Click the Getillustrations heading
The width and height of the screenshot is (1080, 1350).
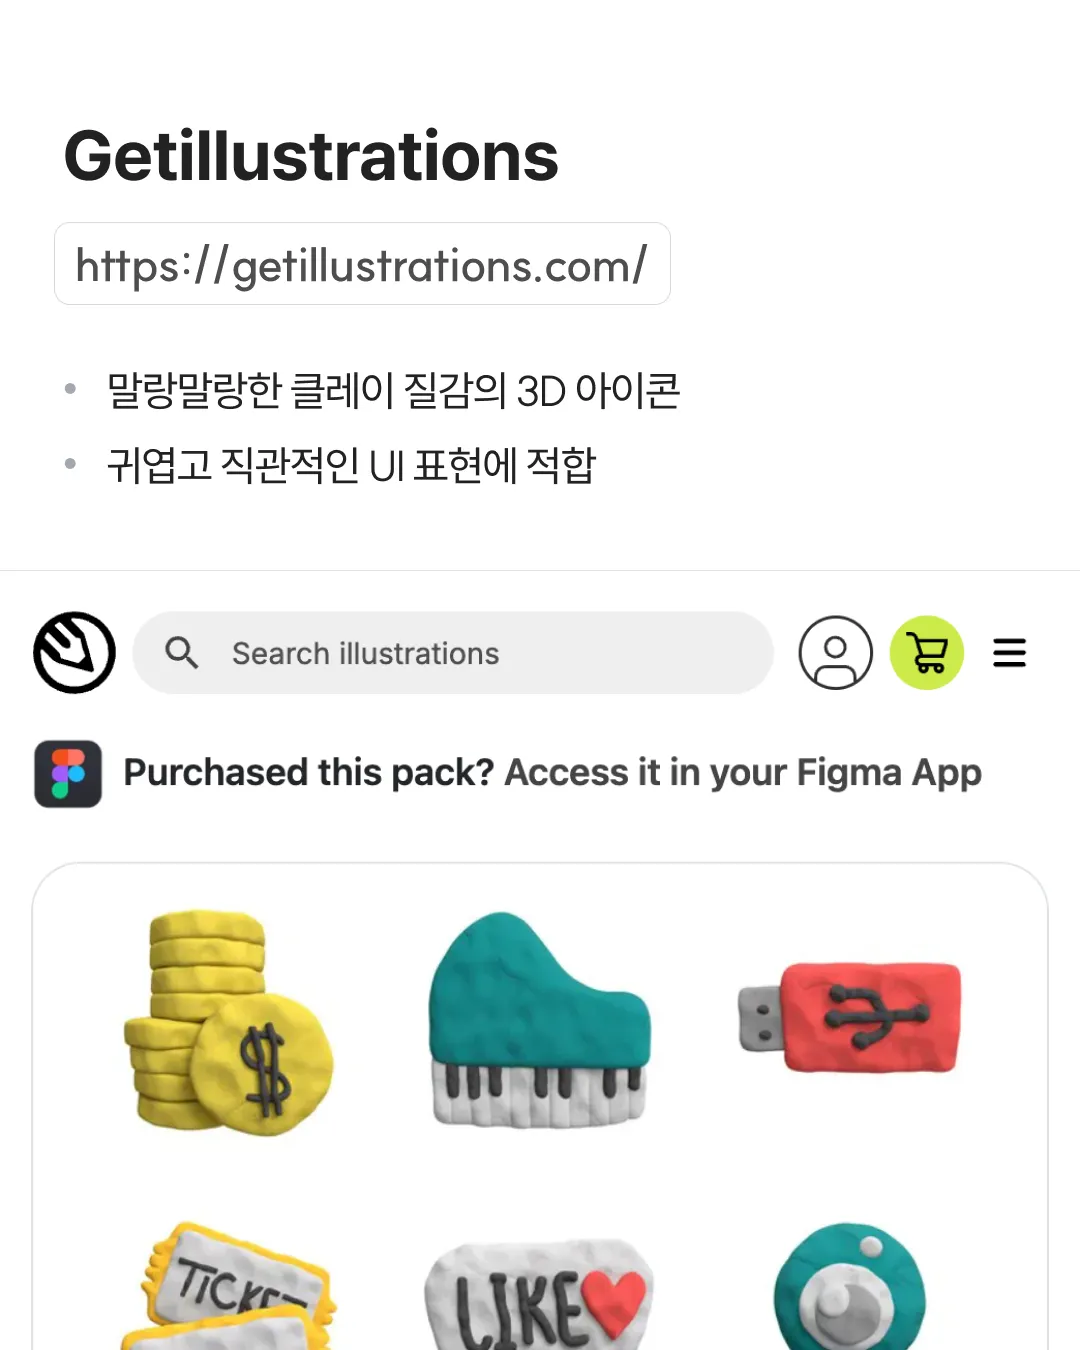click(311, 157)
